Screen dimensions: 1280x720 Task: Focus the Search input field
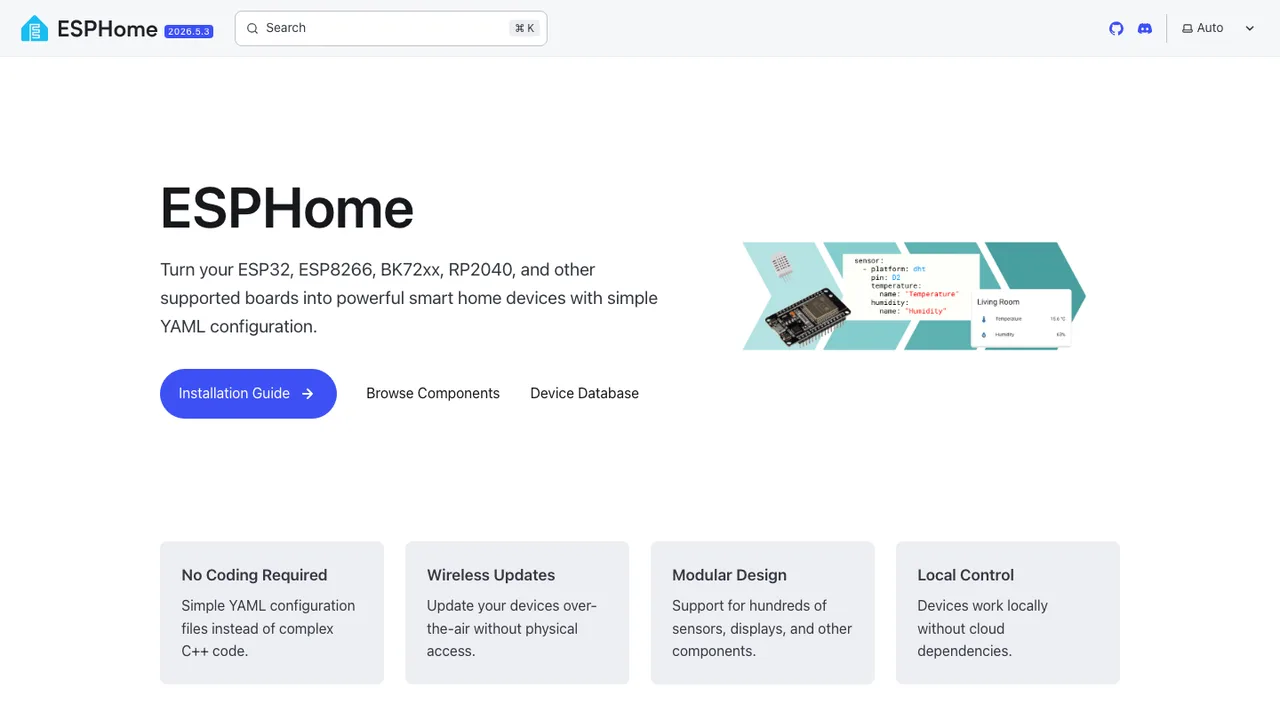[391, 28]
